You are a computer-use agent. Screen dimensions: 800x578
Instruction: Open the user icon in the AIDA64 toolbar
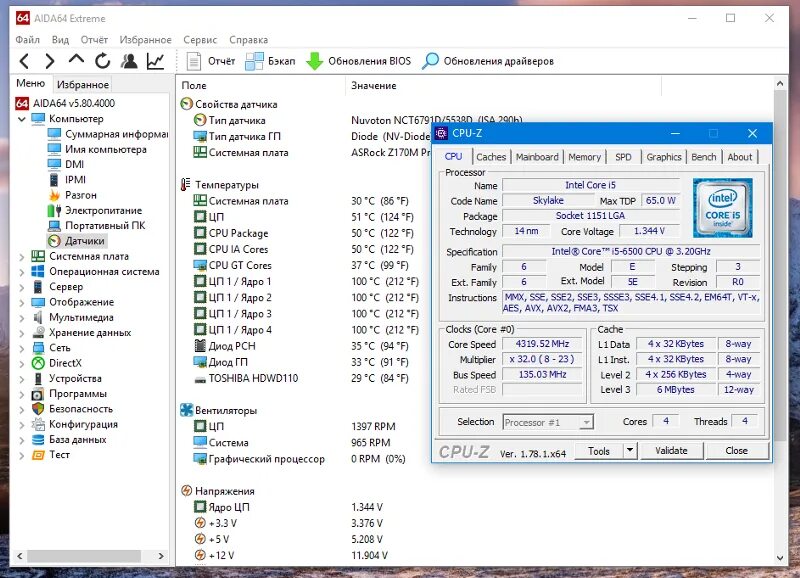pyautogui.click(x=129, y=61)
